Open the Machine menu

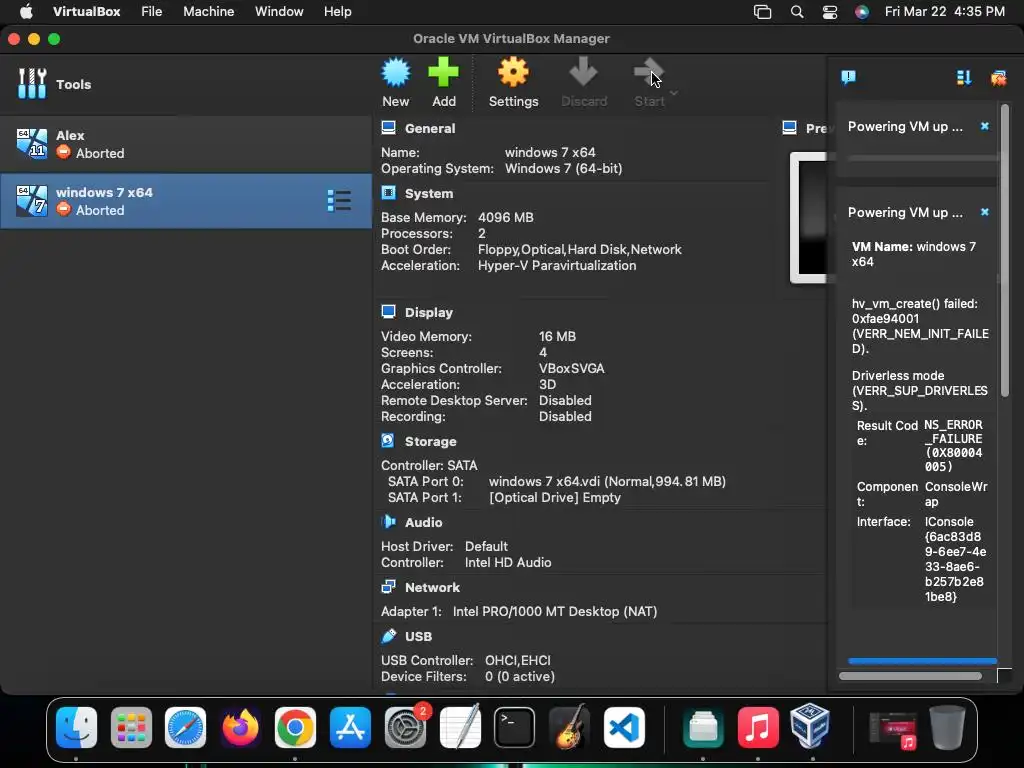point(208,11)
